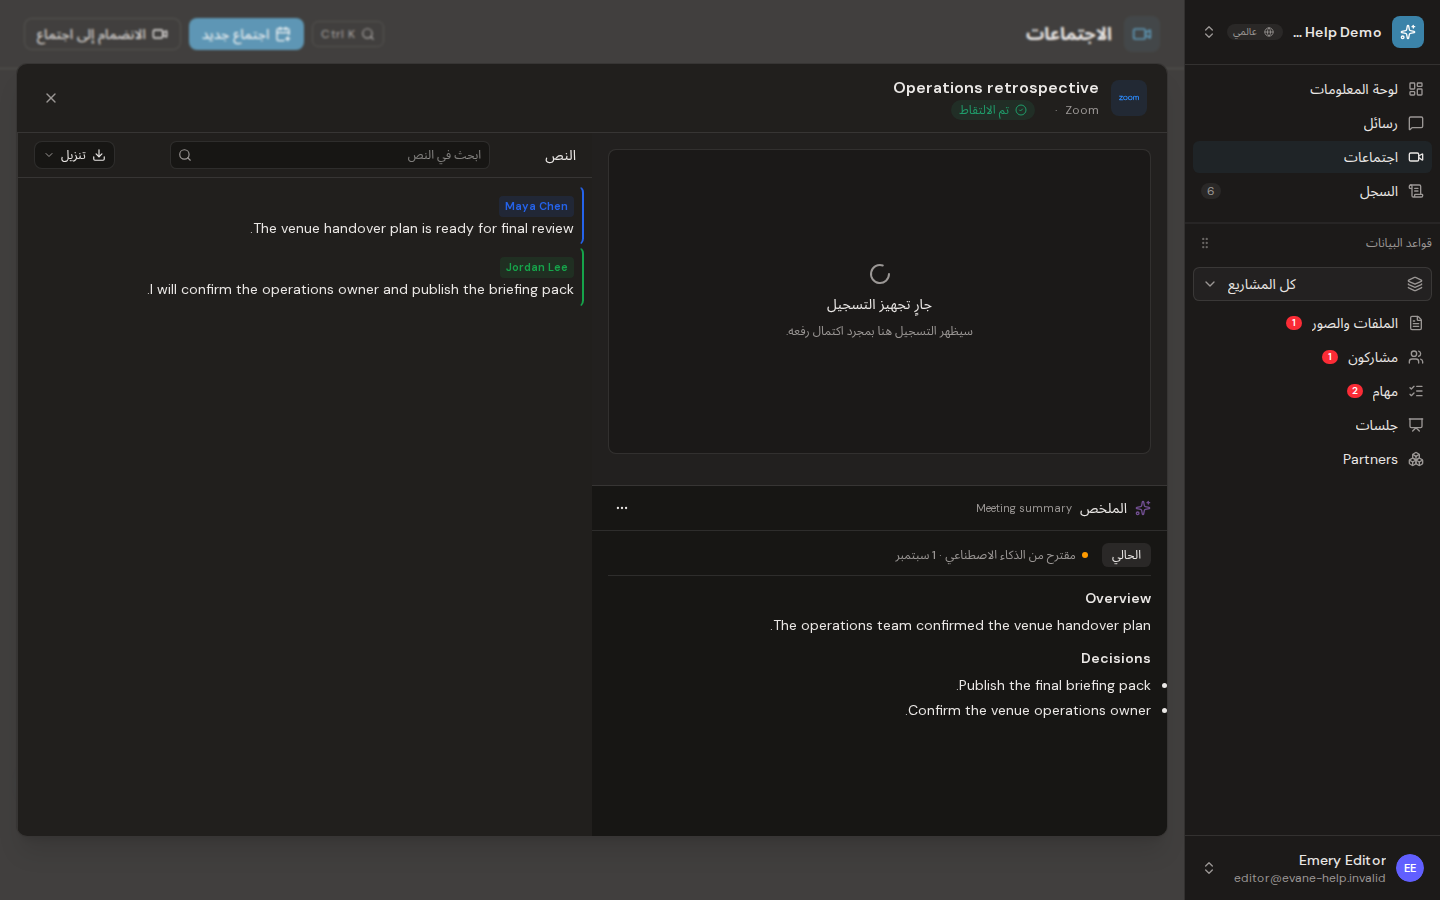Click the تم الالتقاط captured status badge

tap(993, 110)
